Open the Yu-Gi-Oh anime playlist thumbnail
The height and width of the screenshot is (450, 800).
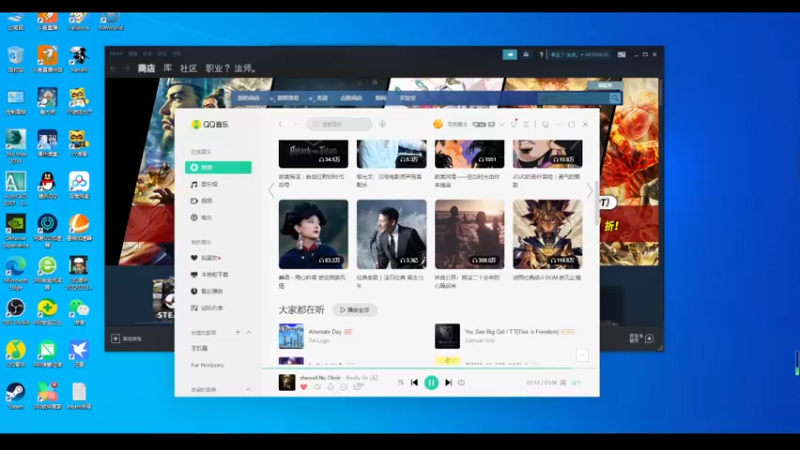tap(547, 234)
